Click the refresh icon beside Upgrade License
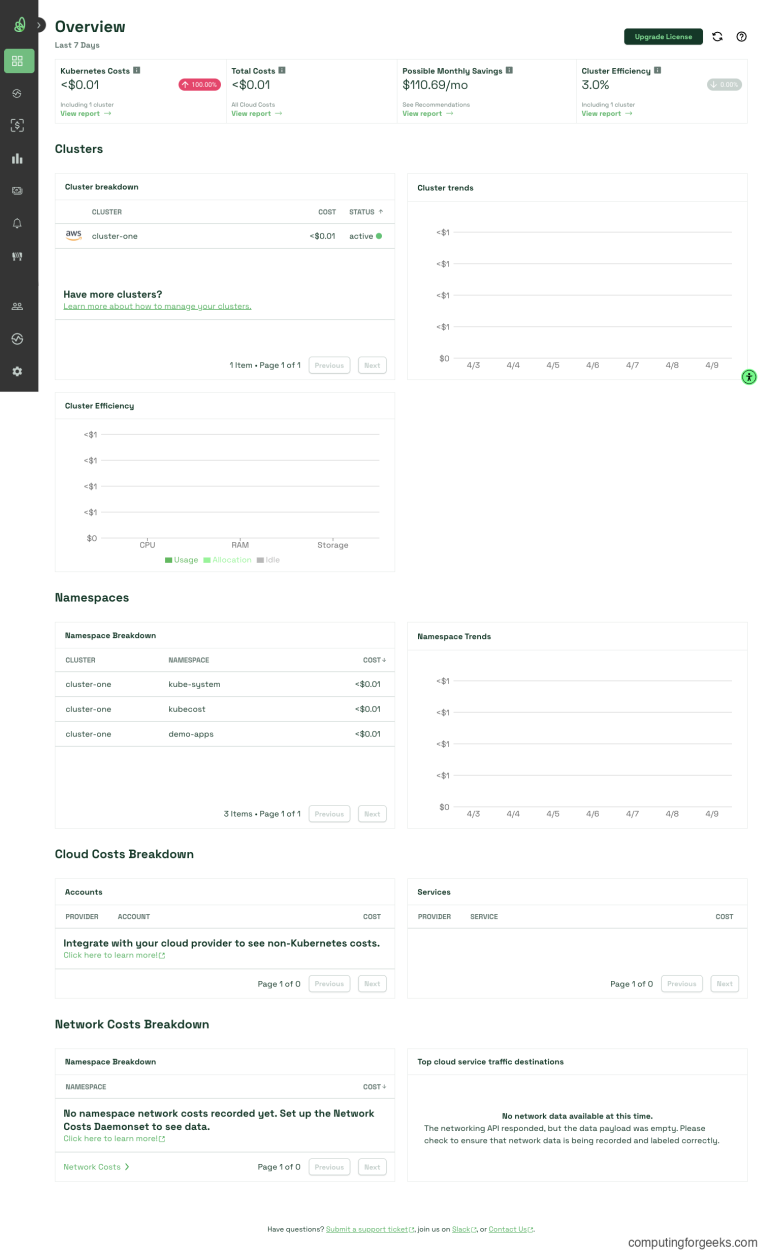The image size is (768, 1259). (717, 37)
